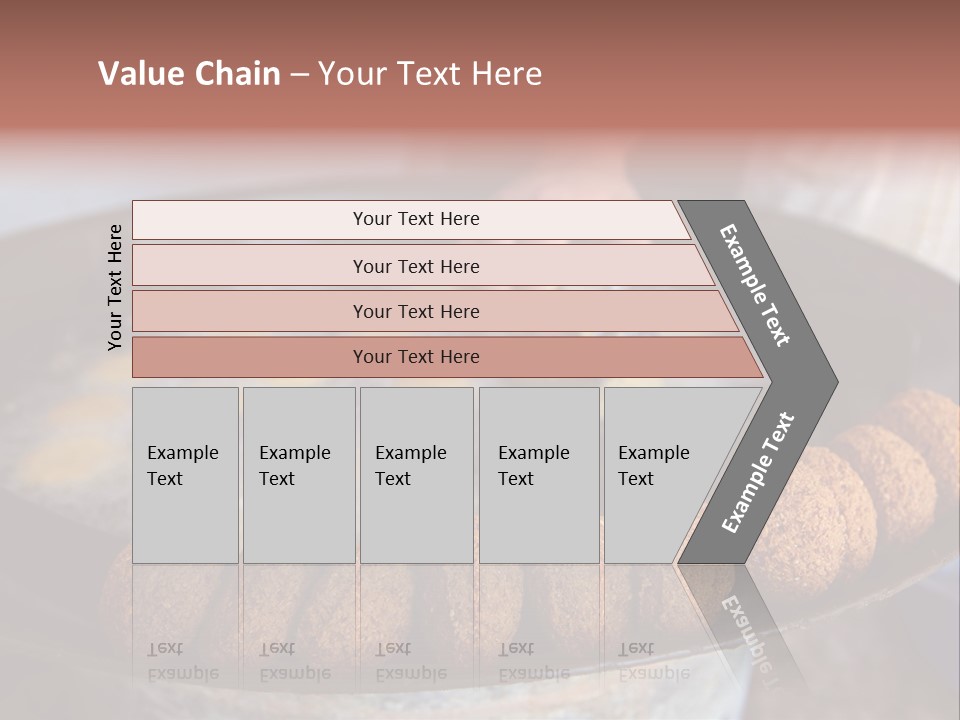960x720 pixels.
Task: Click the bold "Value Chain" title text
Action: tap(189, 74)
